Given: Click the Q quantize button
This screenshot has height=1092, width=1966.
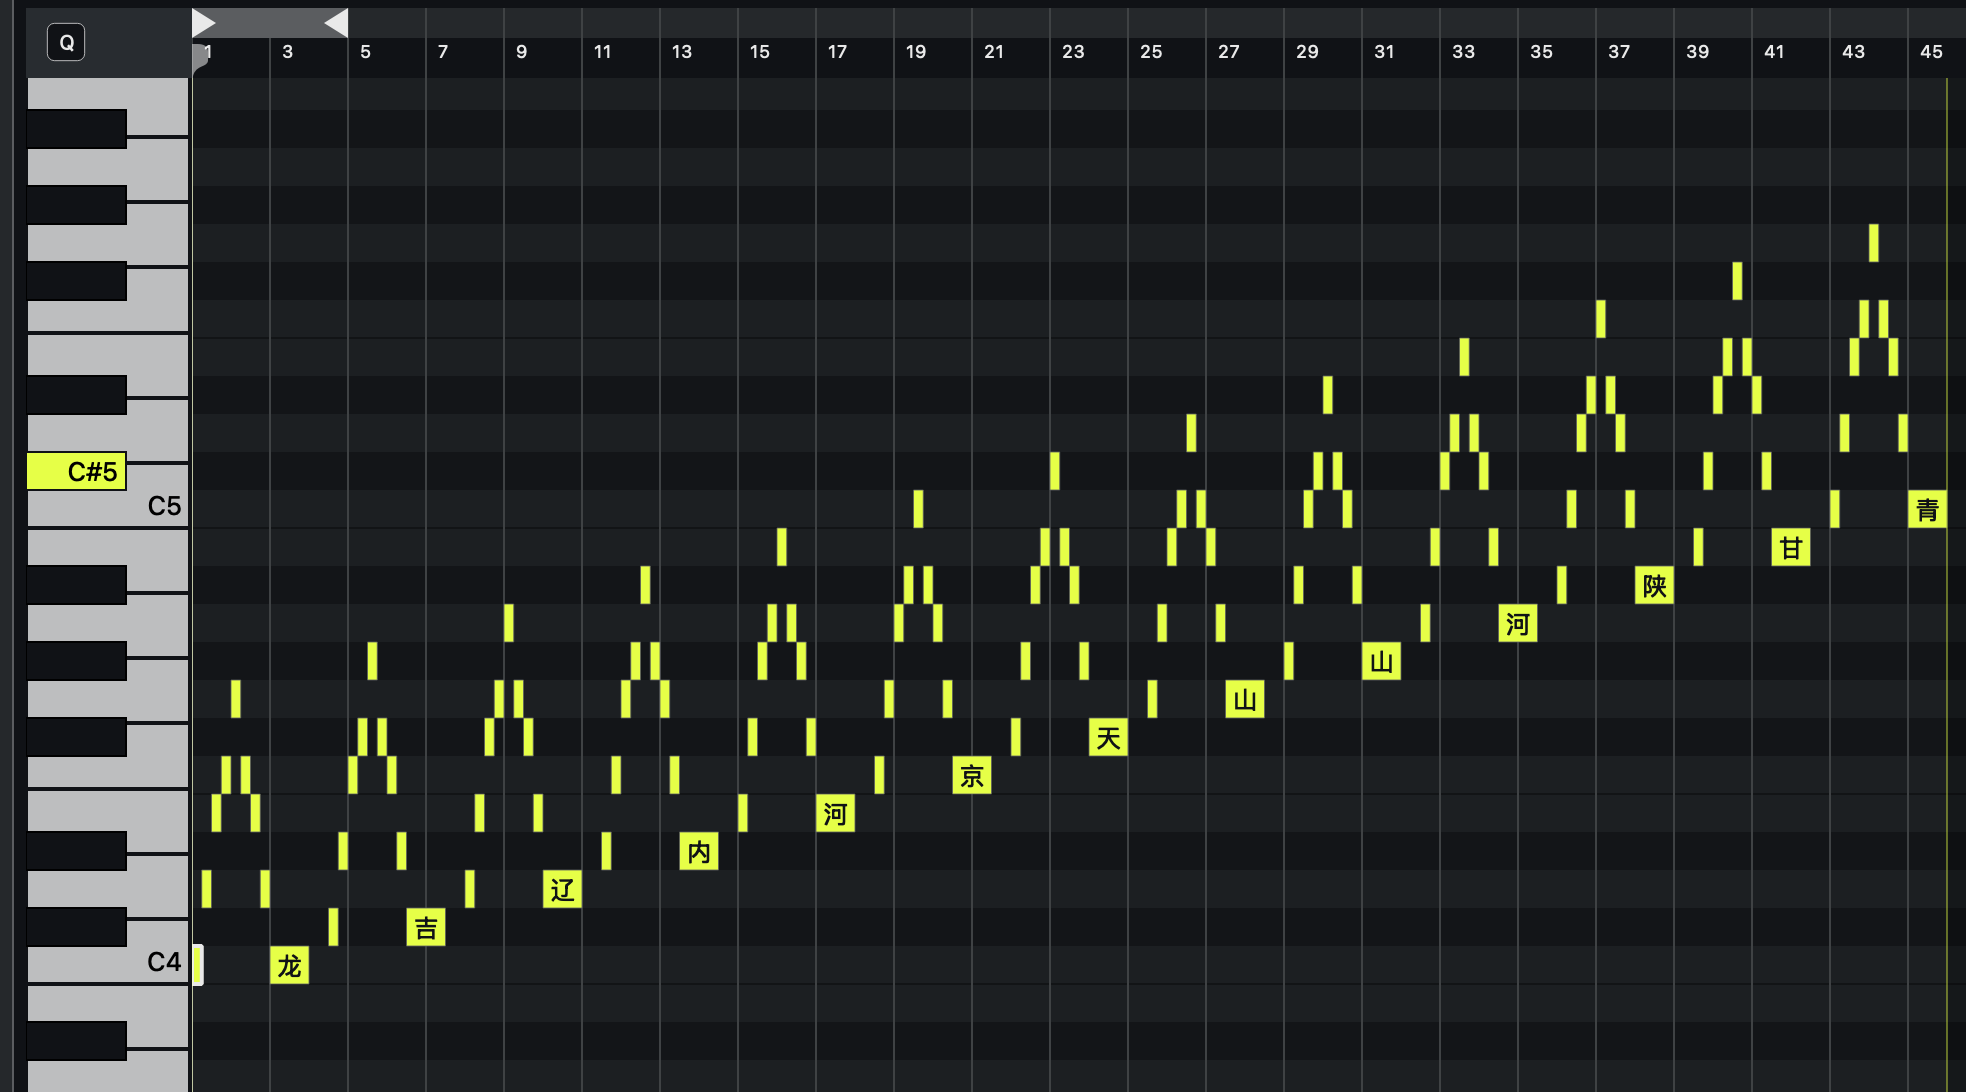Looking at the screenshot, I should (66, 42).
